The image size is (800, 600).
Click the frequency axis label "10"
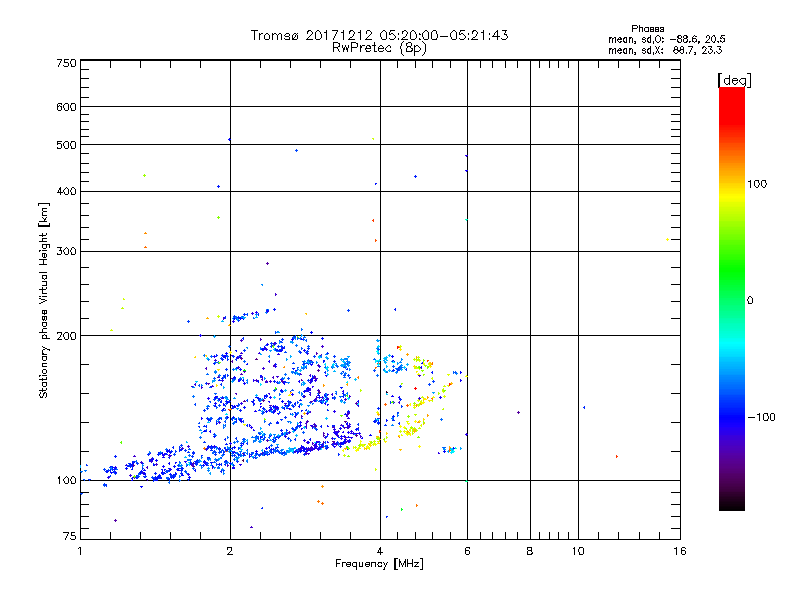tap(578, 551)
